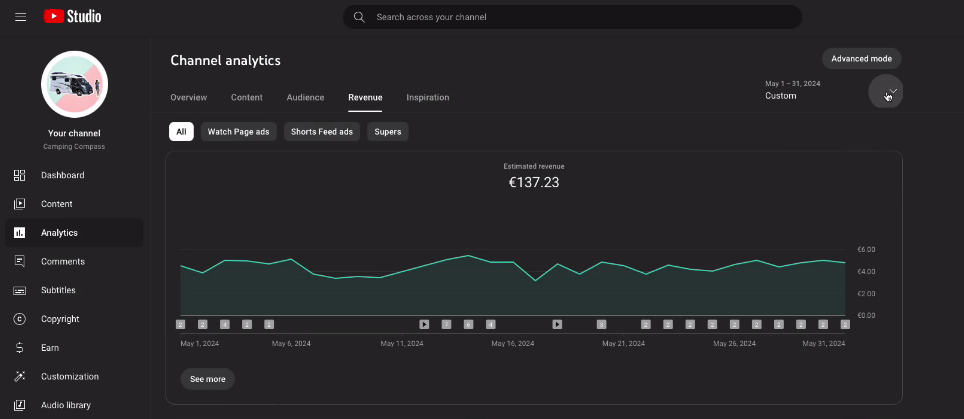Screen dimensions: 964x419
Task: Click the €0.00 axis label
Action: coord(866,315)
